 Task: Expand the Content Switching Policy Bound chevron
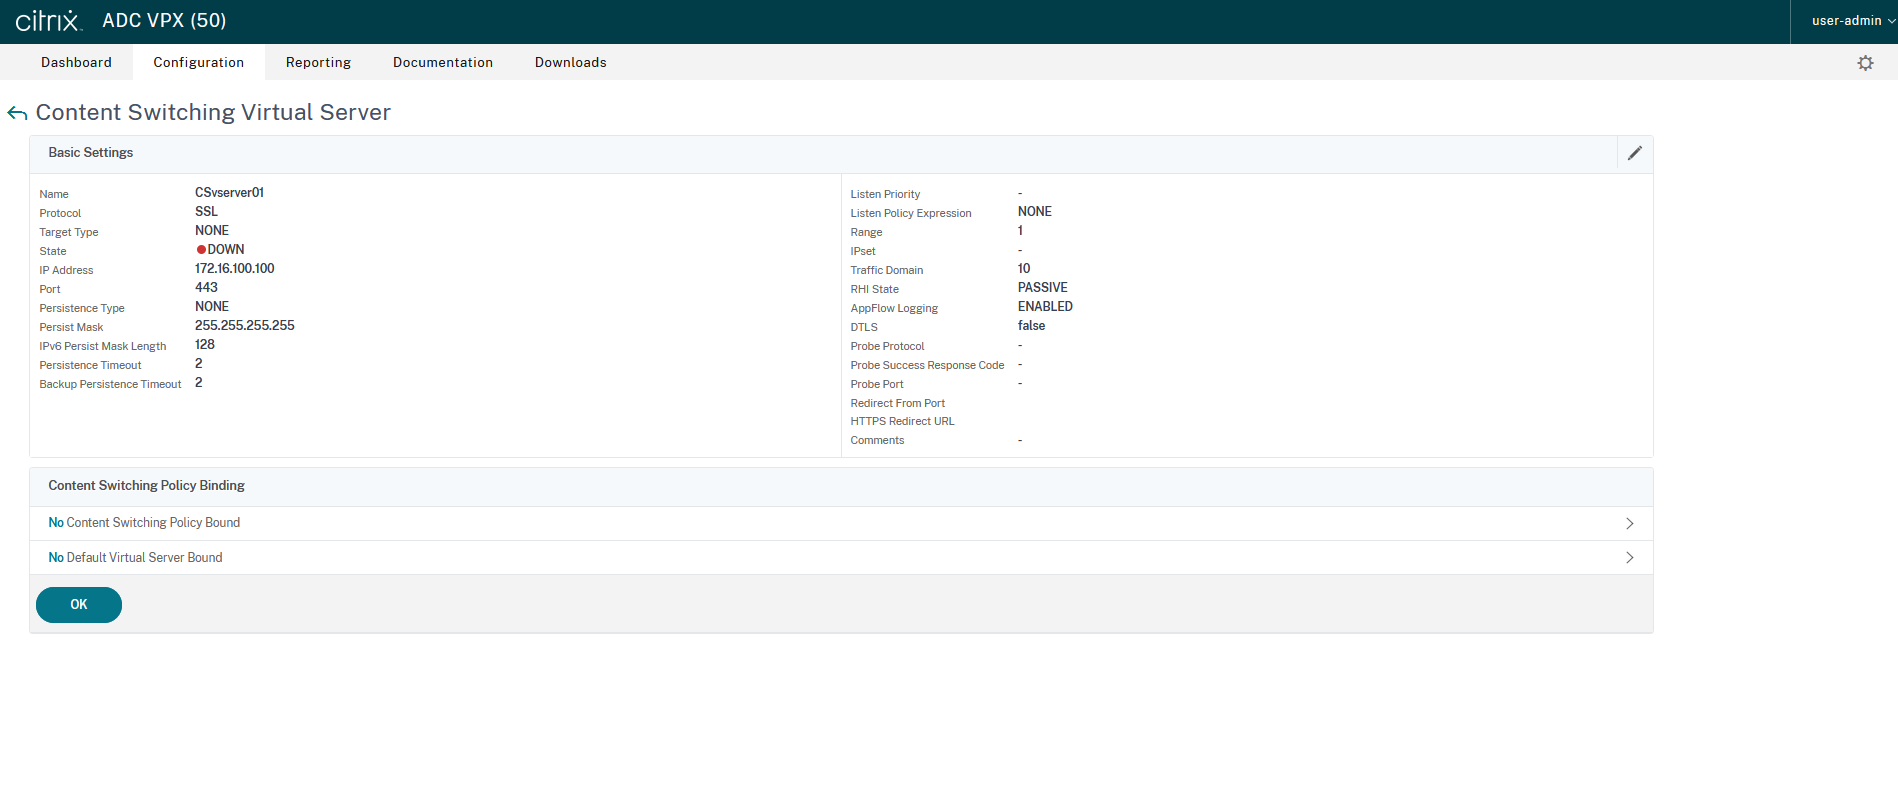(x=1629, y=524)
